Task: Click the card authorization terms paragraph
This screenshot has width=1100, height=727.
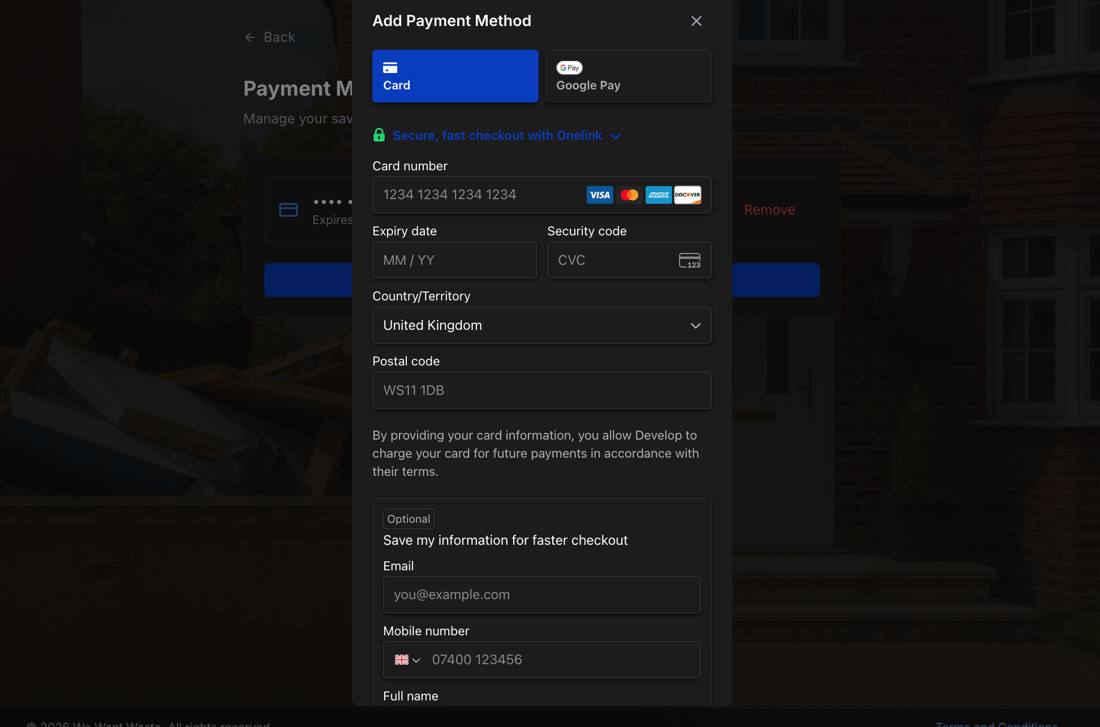Action: point(536,453)
